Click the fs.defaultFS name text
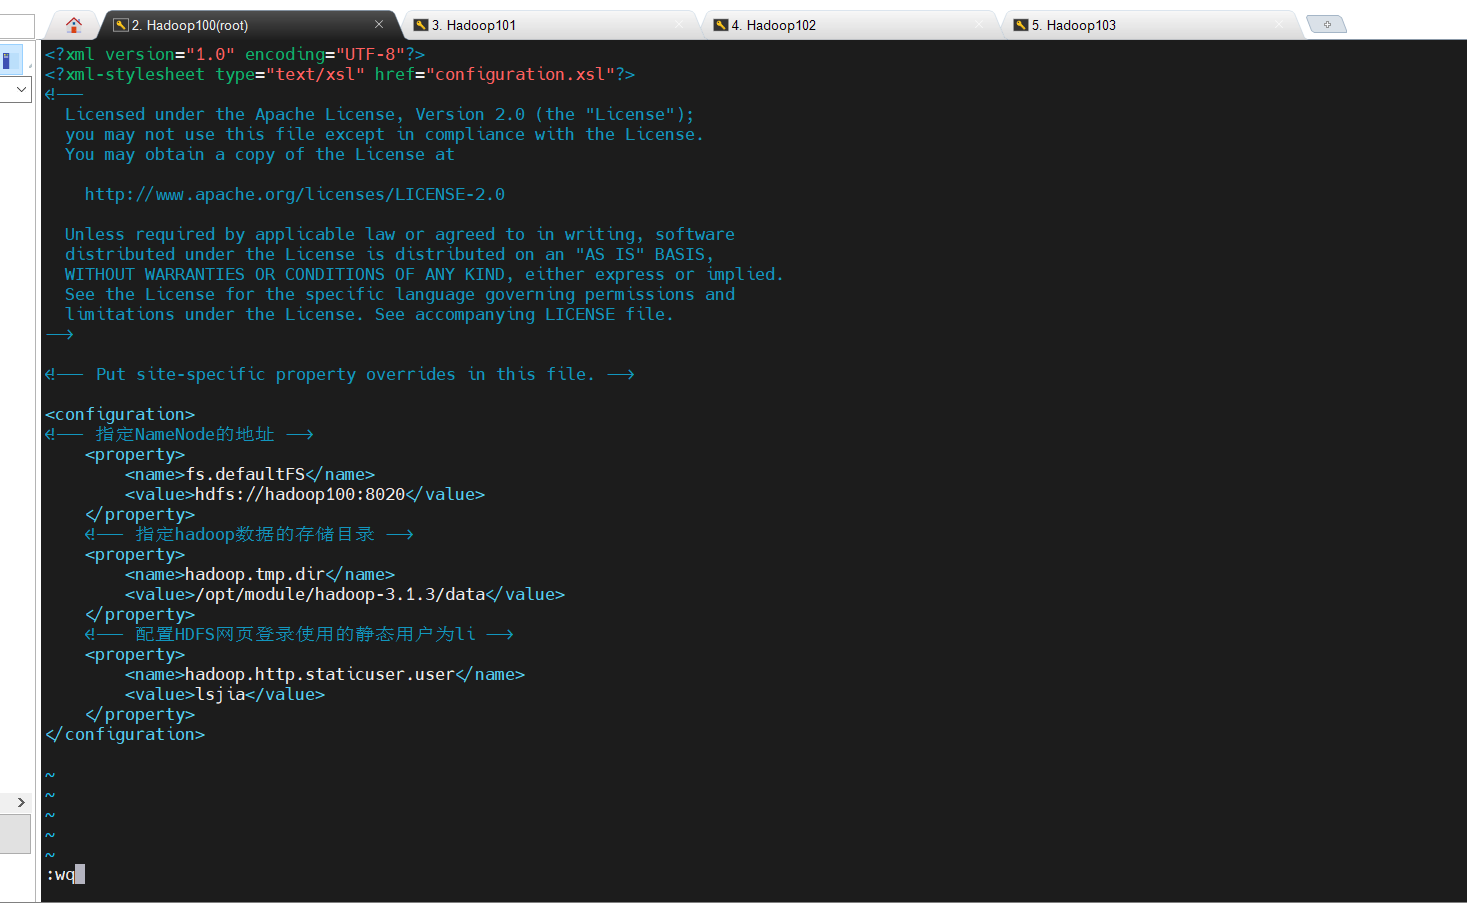Viewport: 1467px width, 905px height. (245, 474)
